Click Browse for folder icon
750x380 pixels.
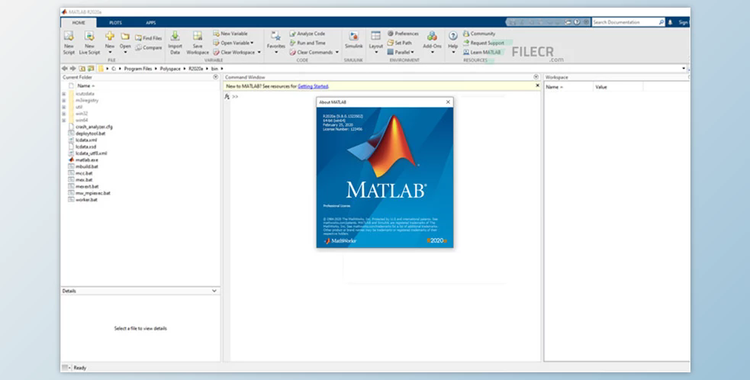tap(90, 68)
